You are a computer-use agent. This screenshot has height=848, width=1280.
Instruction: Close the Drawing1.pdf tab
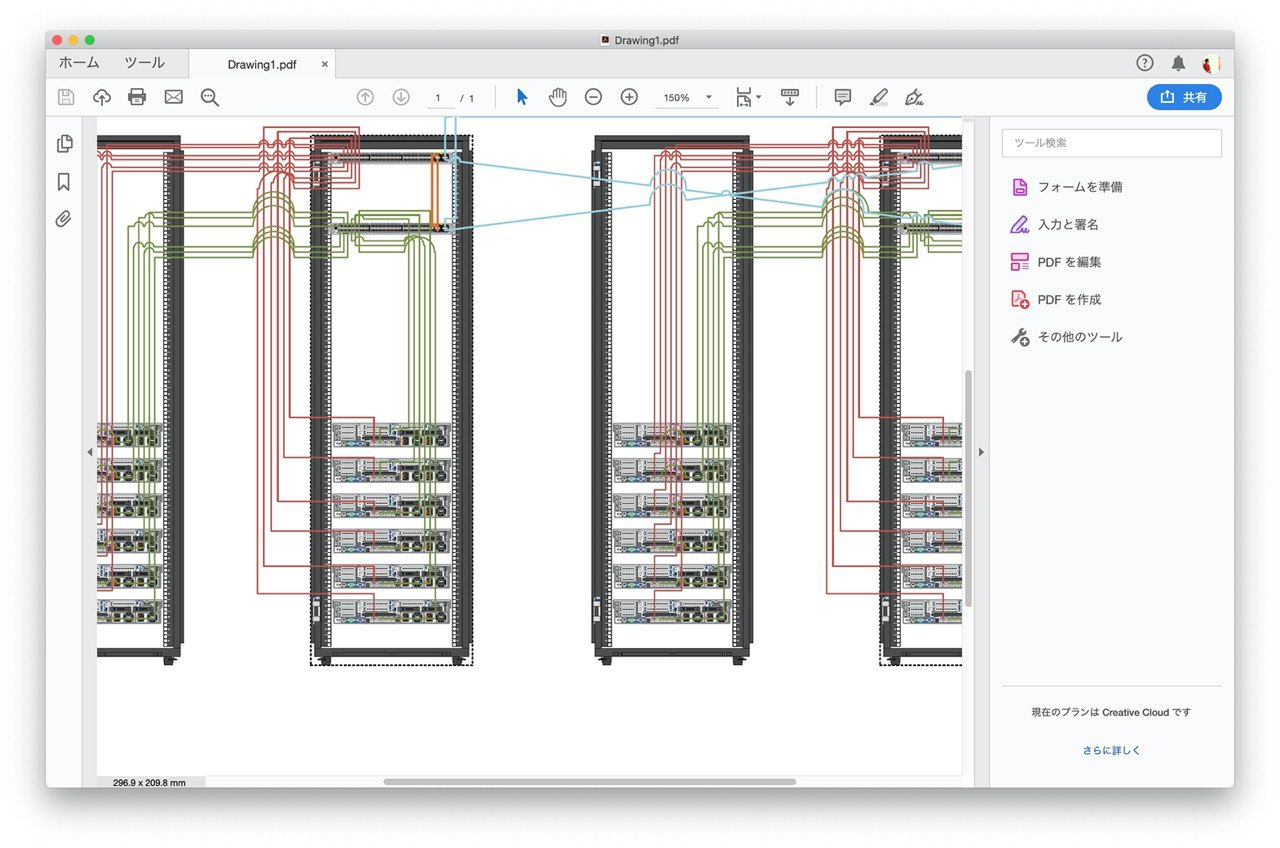pos(324,64)
